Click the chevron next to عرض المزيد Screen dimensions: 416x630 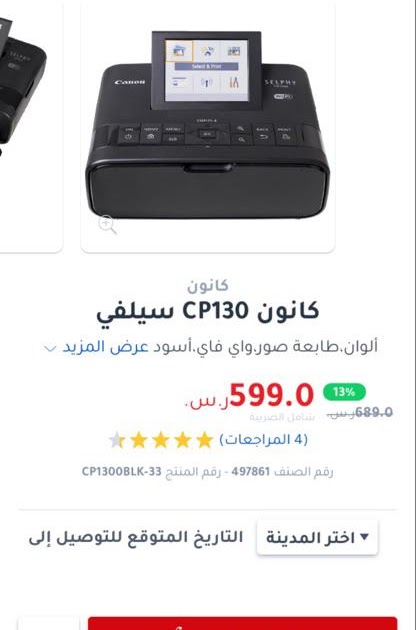click(x=50, y=348)
